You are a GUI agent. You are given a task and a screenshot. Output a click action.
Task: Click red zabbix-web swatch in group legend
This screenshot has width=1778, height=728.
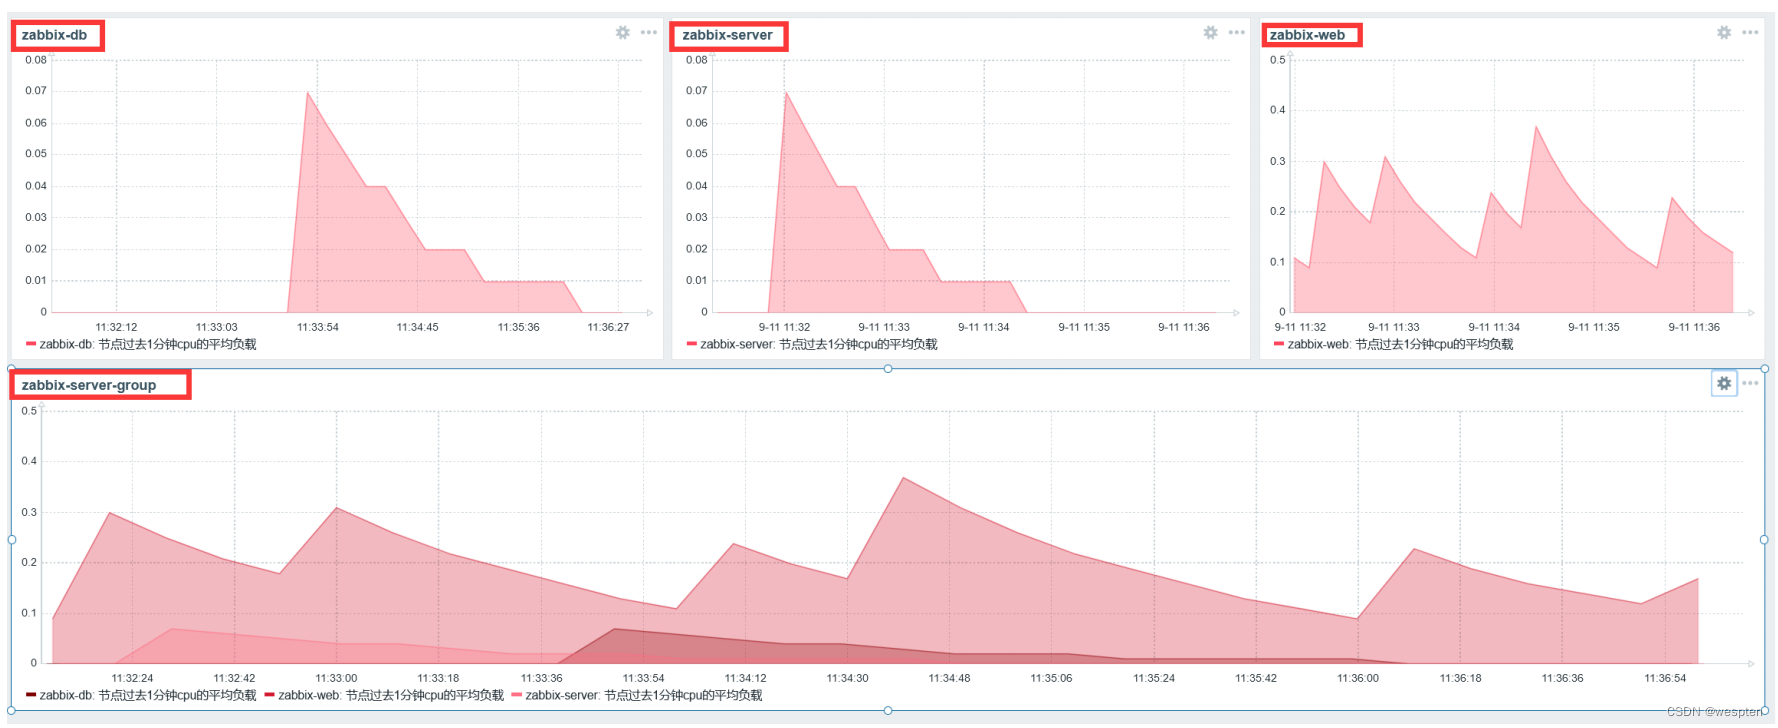(270, 695)
